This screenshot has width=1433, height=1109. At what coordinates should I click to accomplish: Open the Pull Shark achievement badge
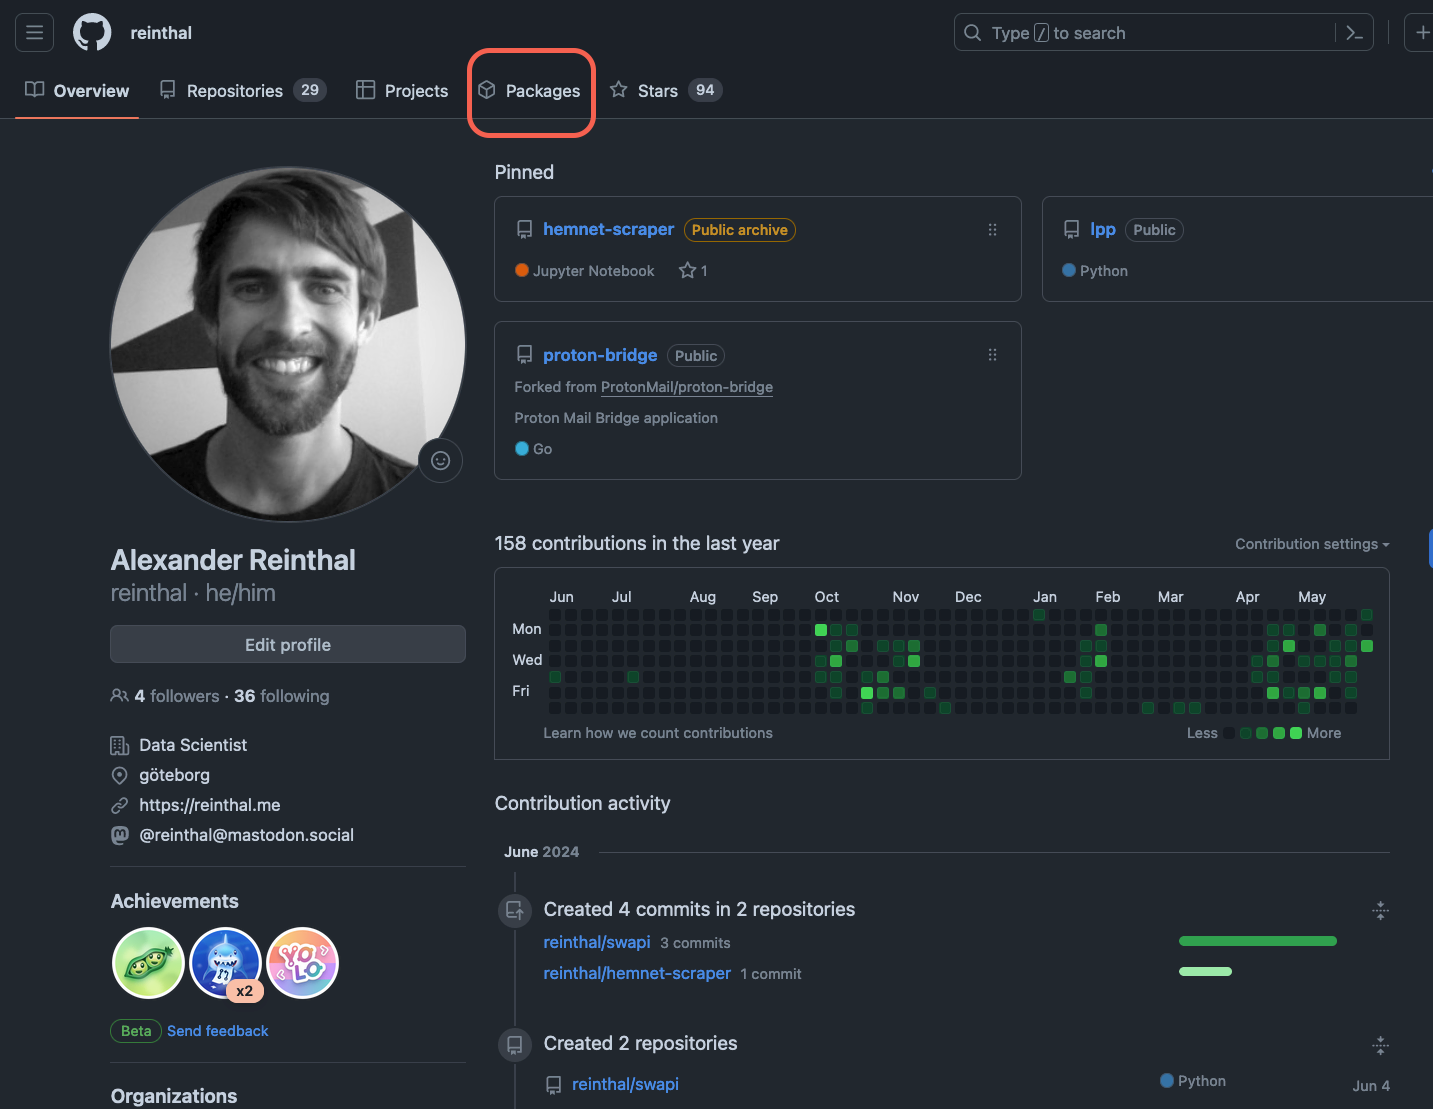coord(226,963)
